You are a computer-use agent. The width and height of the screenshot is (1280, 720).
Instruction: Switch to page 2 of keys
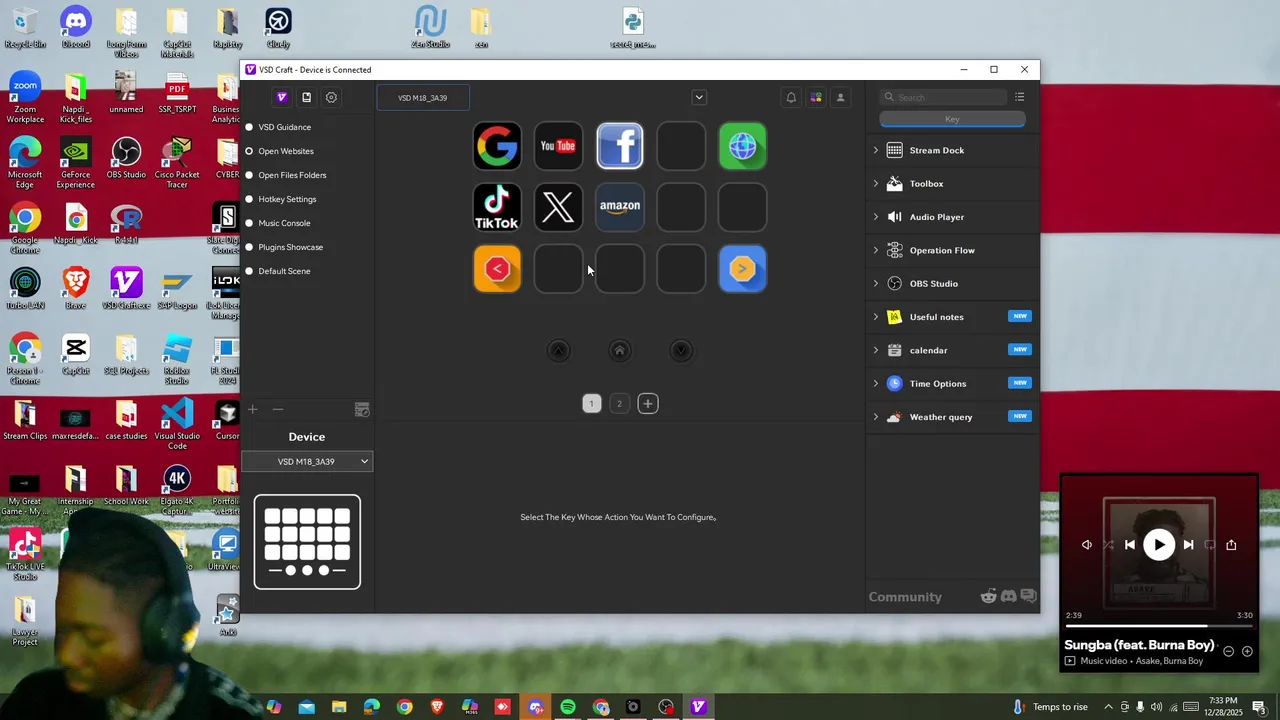(x=619, y=404)
